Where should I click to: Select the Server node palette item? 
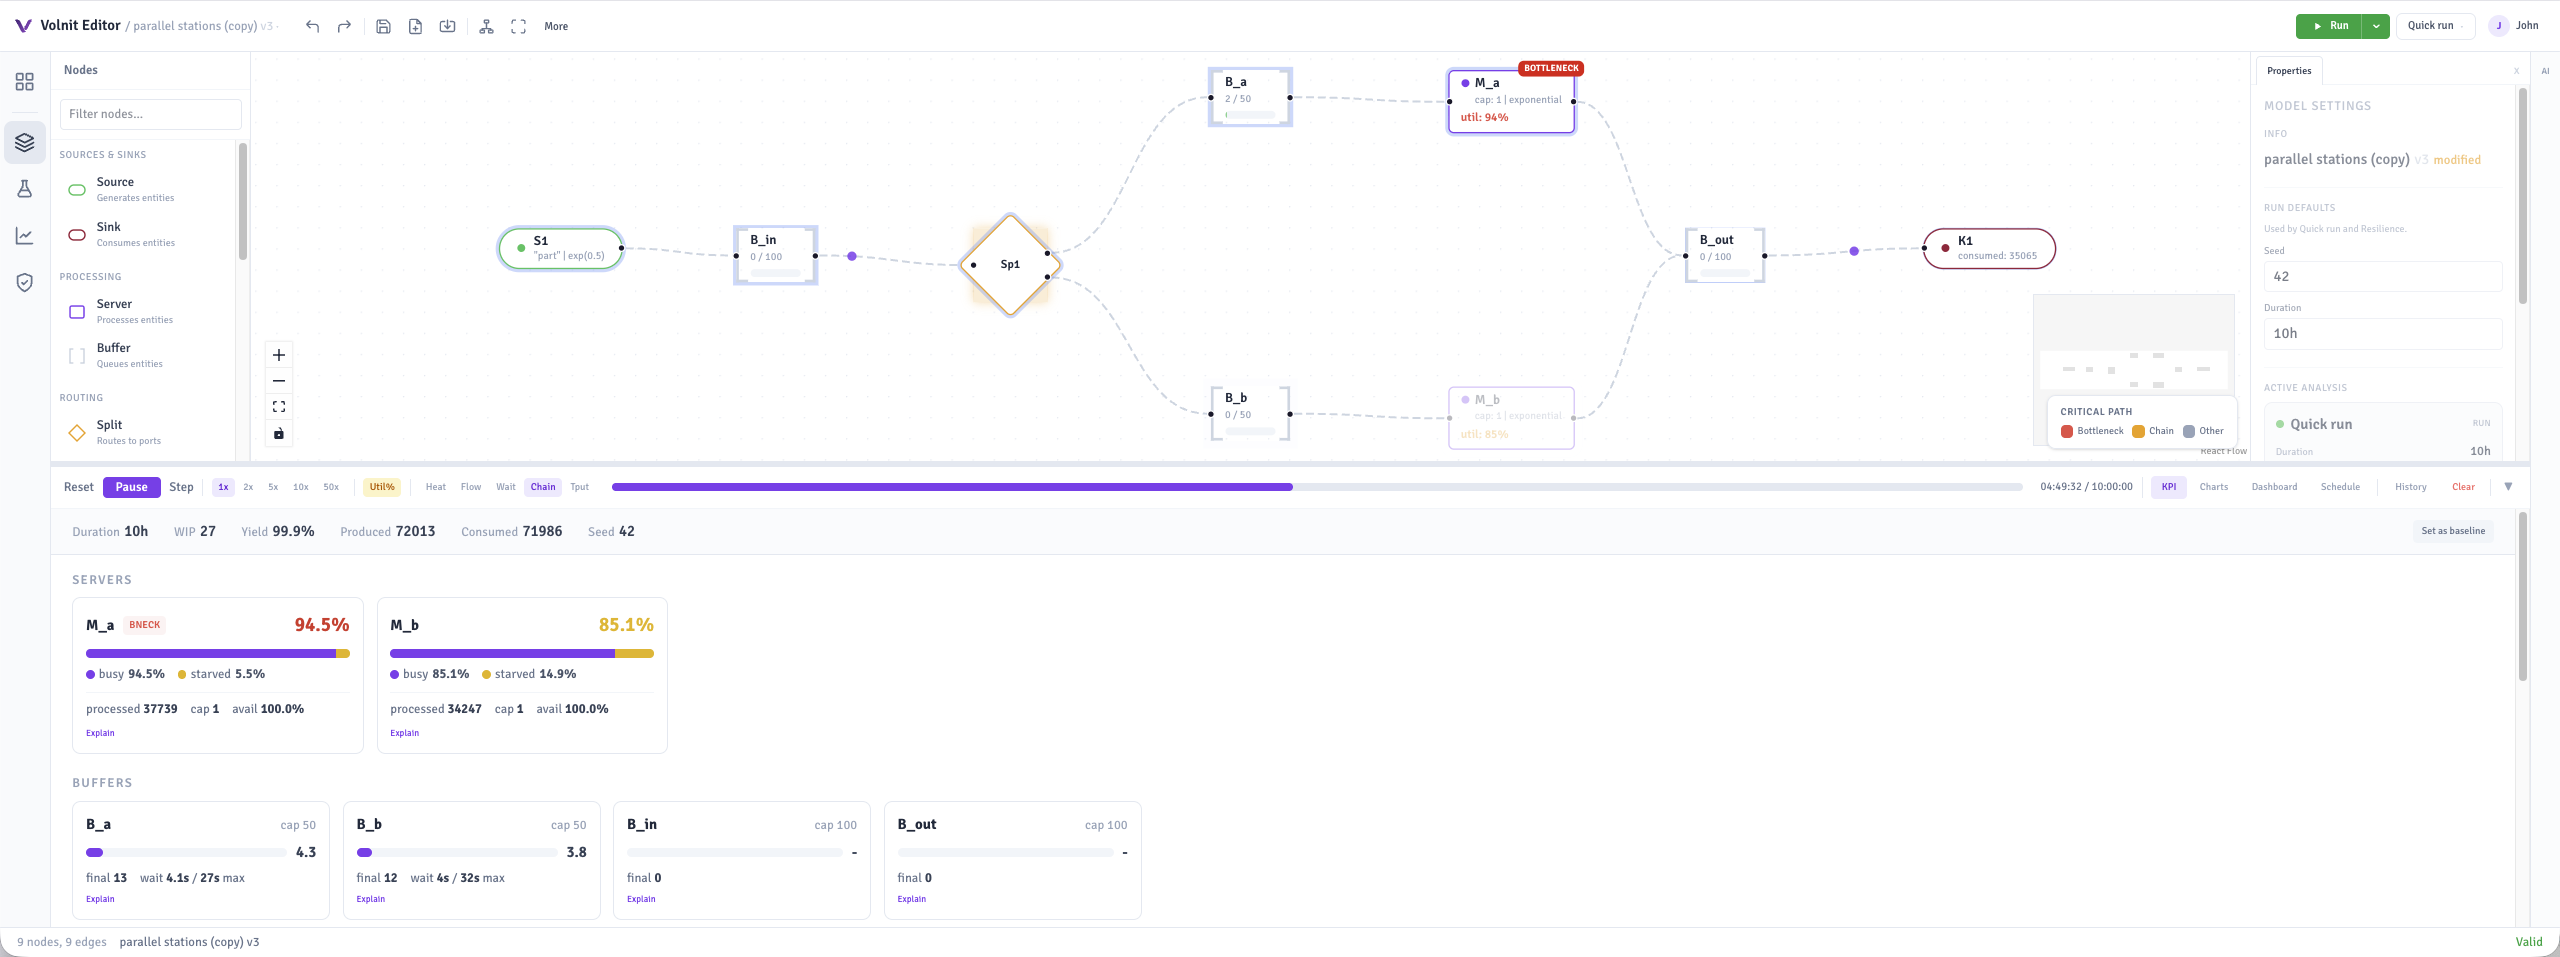click(x=147, y=311)
